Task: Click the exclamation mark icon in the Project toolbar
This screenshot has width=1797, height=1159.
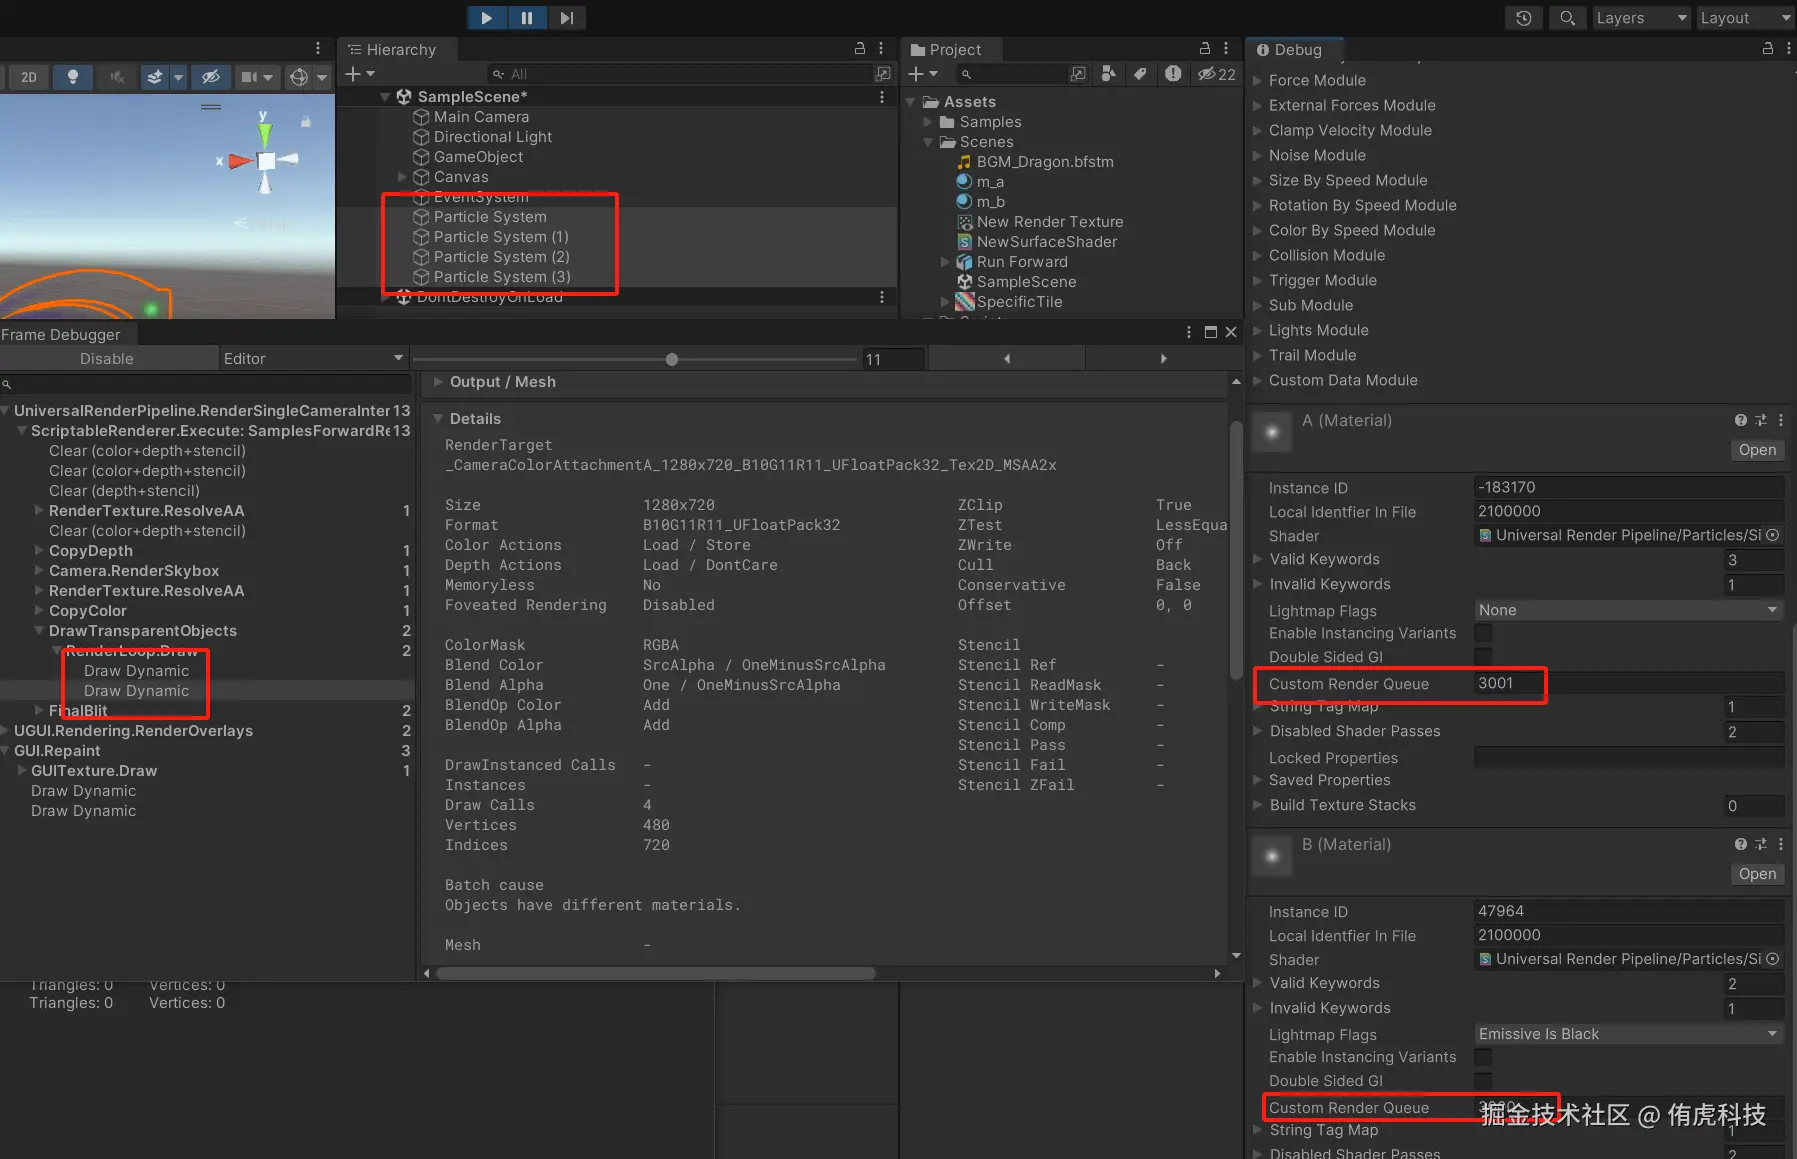Action: click(x=1173, y=74)
